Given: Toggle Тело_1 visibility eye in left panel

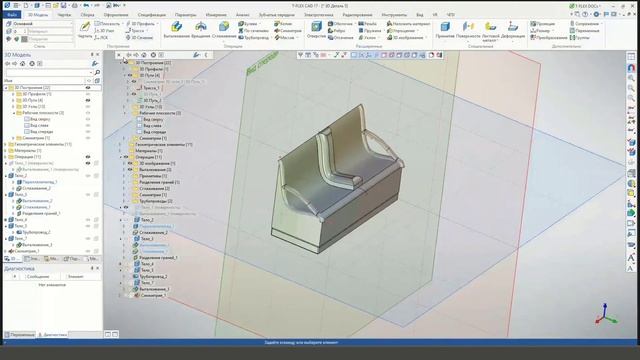Looking at the screenshot, I should coord(88,163).
